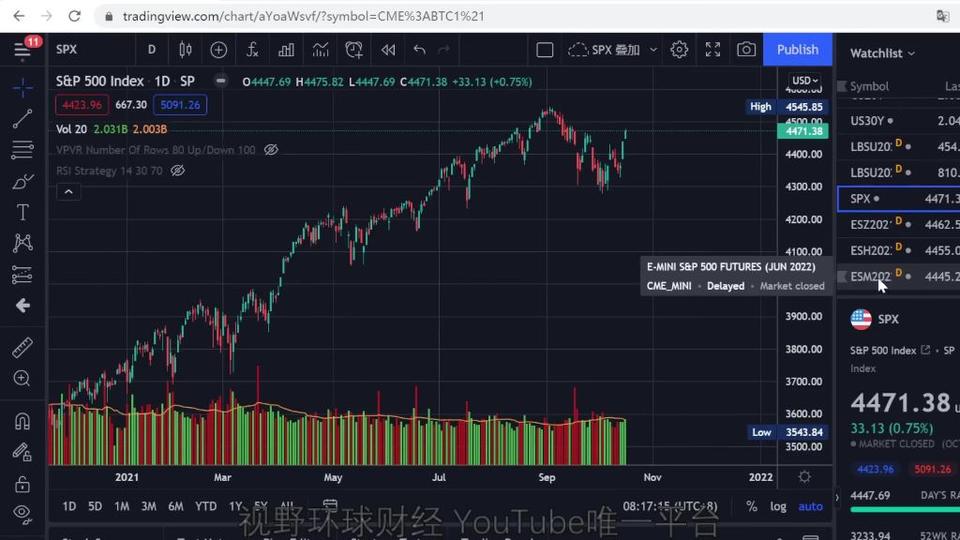Image resolution: width=960 pixels, height=540 pixels.
Task: Toggle lock all drawing tools
Action: (22, 484)
